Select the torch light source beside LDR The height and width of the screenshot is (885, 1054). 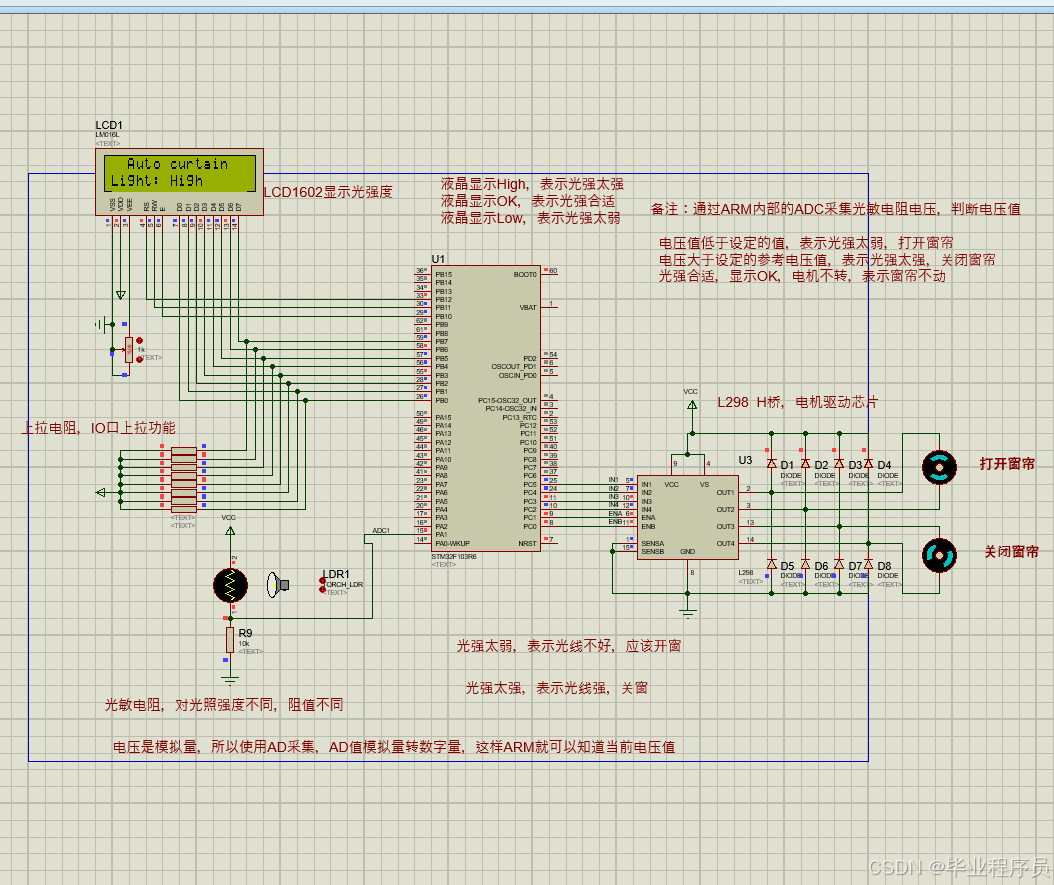[277, 585]
